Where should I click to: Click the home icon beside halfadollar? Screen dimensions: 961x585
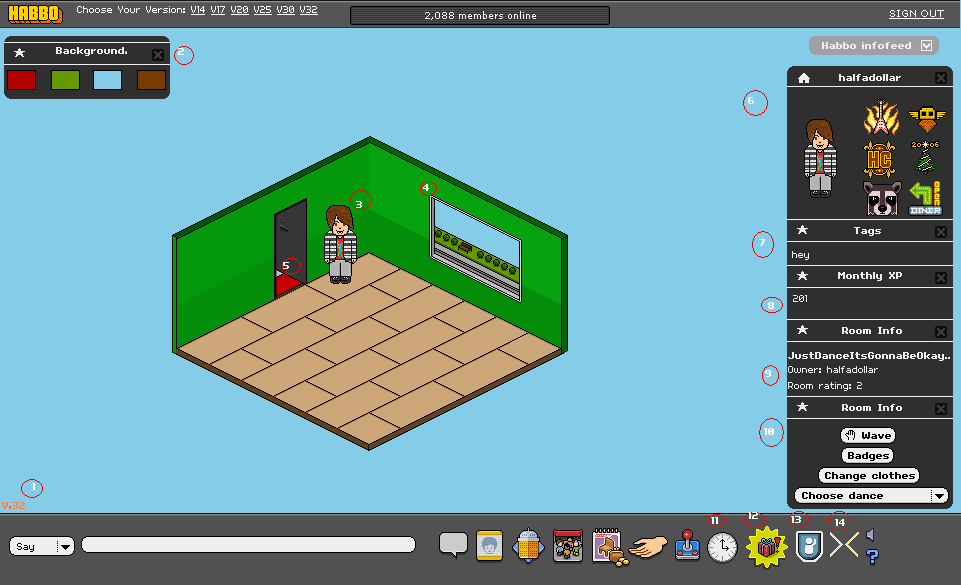[x=803, y=78]
